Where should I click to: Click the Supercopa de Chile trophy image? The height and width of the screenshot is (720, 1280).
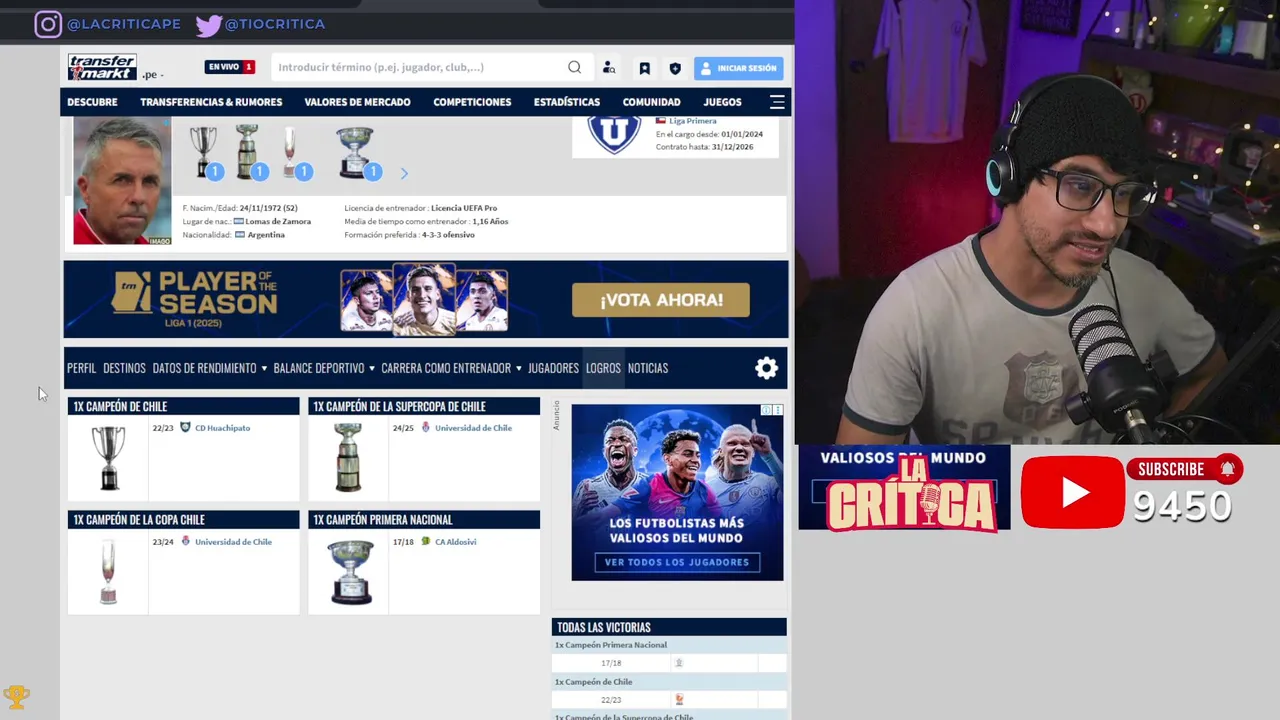[348, 457]
